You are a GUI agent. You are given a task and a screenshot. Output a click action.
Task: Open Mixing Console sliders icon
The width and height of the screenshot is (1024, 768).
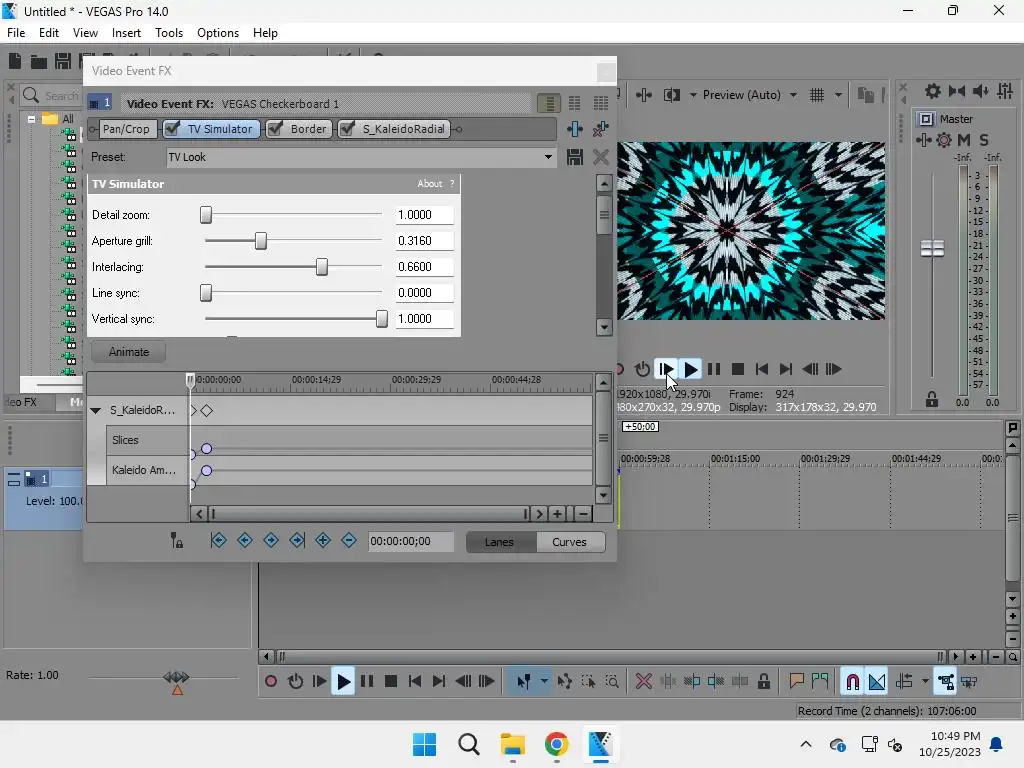(x=1005, y=91)
